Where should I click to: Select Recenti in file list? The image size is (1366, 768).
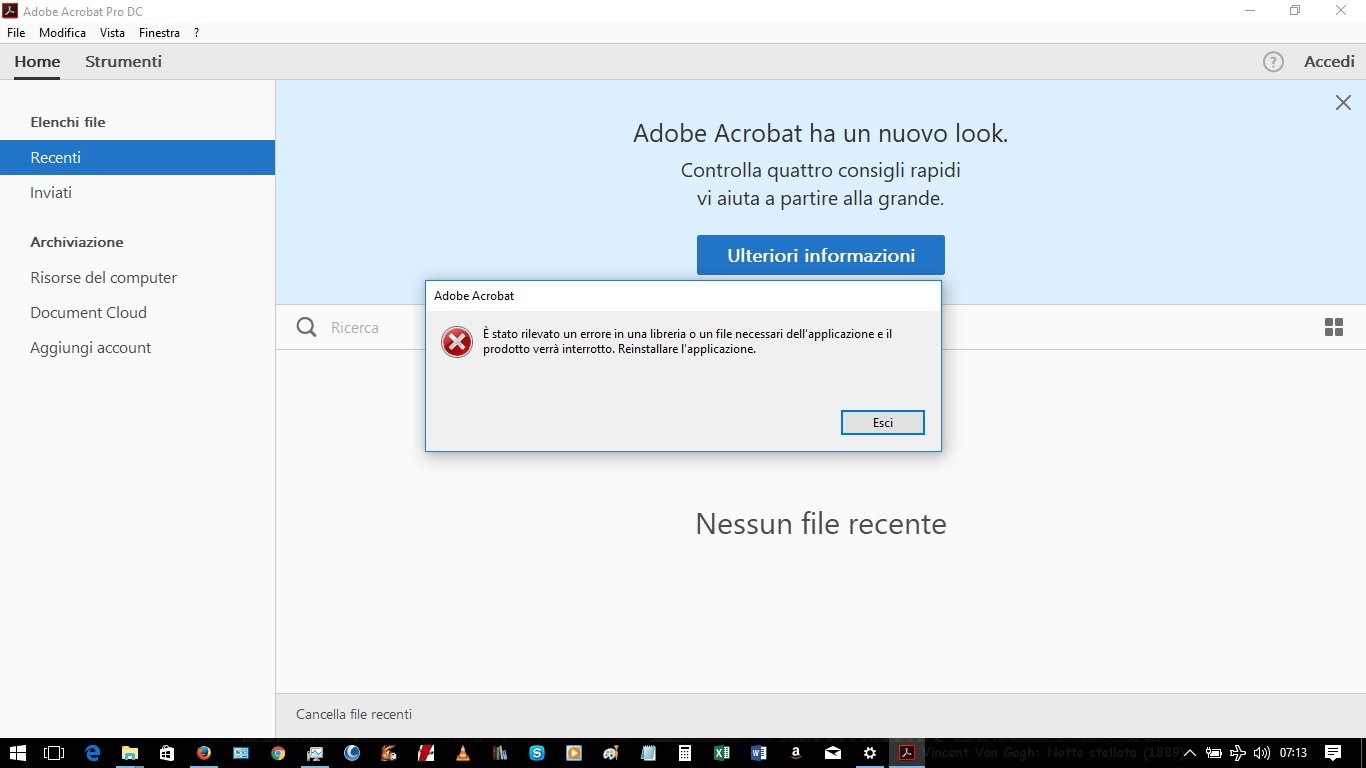(137, 158)
